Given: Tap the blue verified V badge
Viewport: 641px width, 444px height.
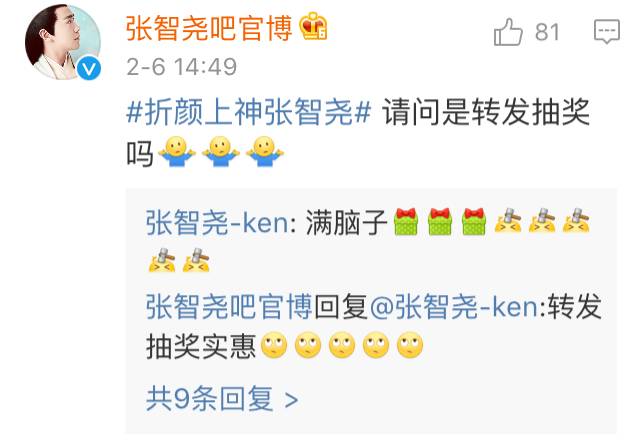Looking at the screenshot, I should pos(89,68).
